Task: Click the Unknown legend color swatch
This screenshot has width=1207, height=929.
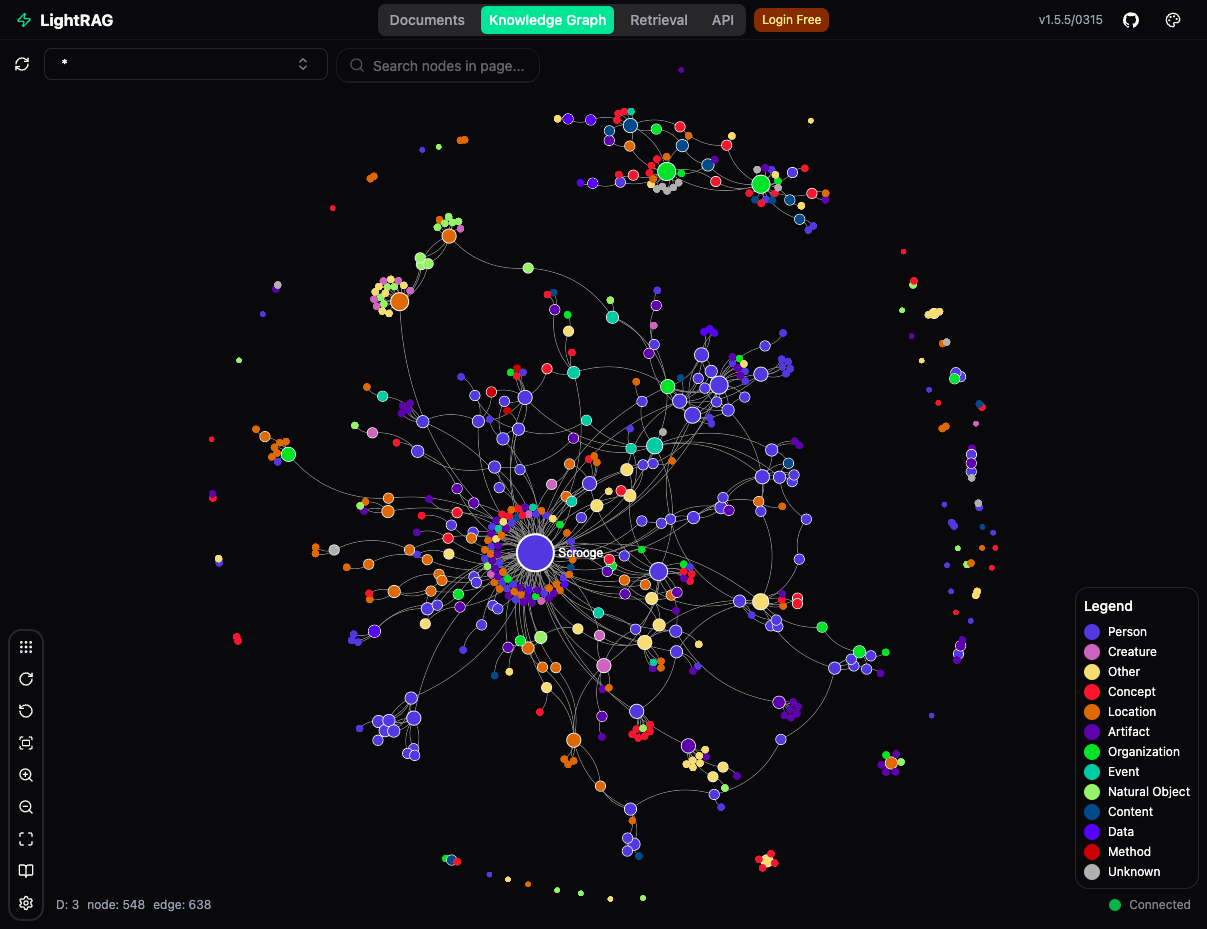Action: (x=1092, y=872)
